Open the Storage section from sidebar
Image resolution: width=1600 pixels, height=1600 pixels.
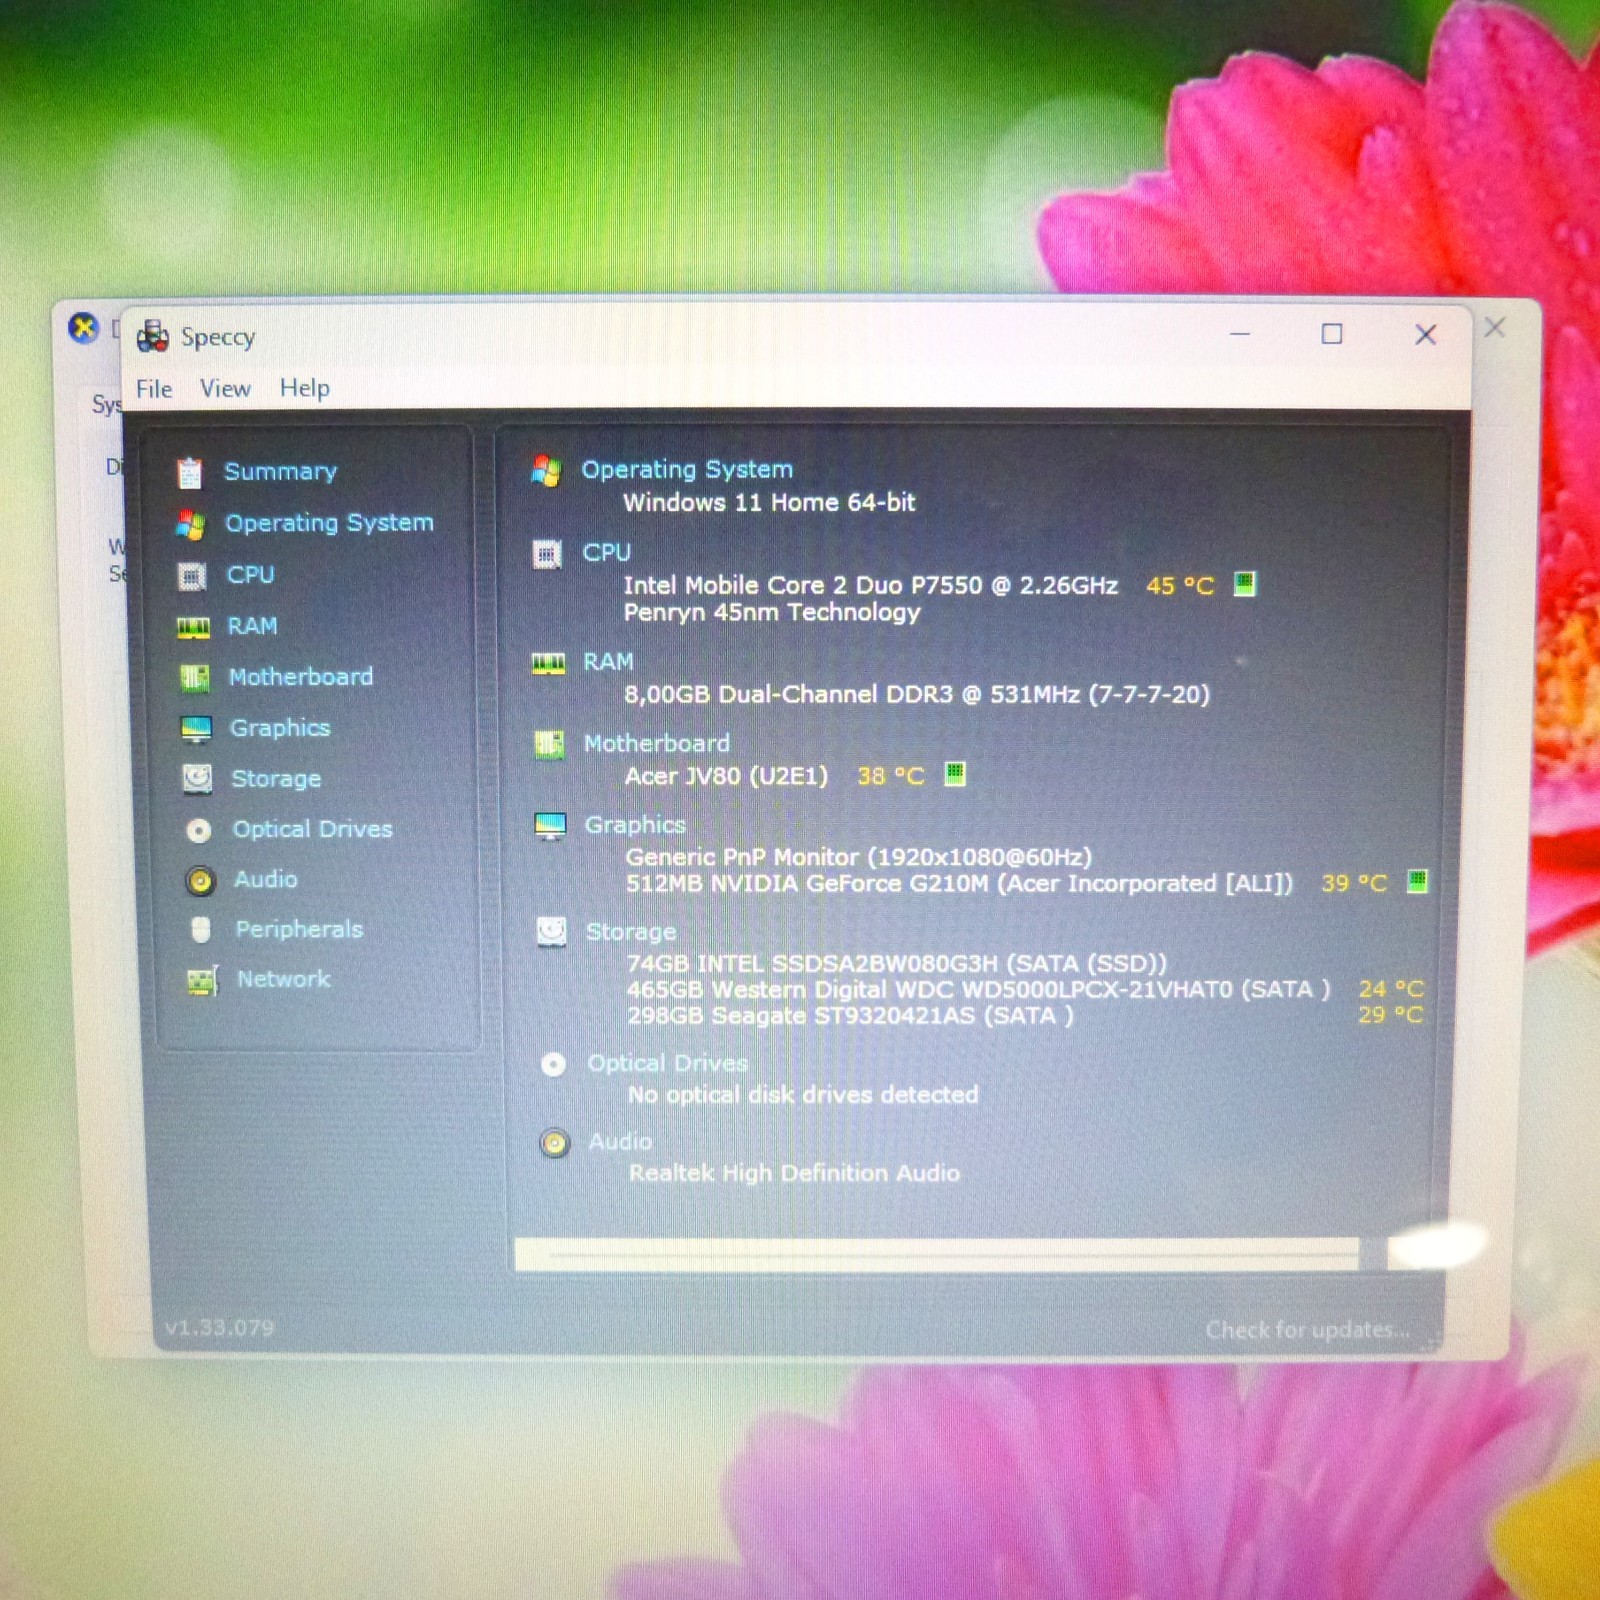point(276,779)
